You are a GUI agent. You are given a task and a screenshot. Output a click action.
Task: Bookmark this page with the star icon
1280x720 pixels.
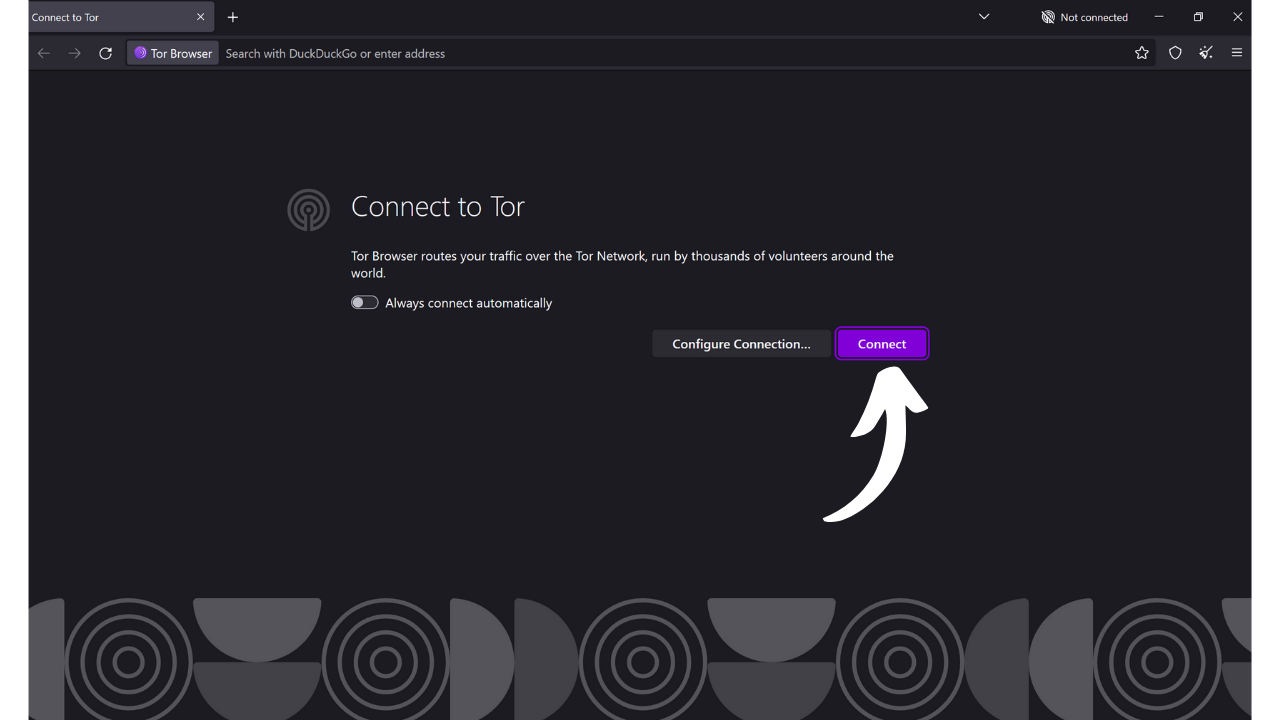pyautogui.click(x=1142, y=53)
